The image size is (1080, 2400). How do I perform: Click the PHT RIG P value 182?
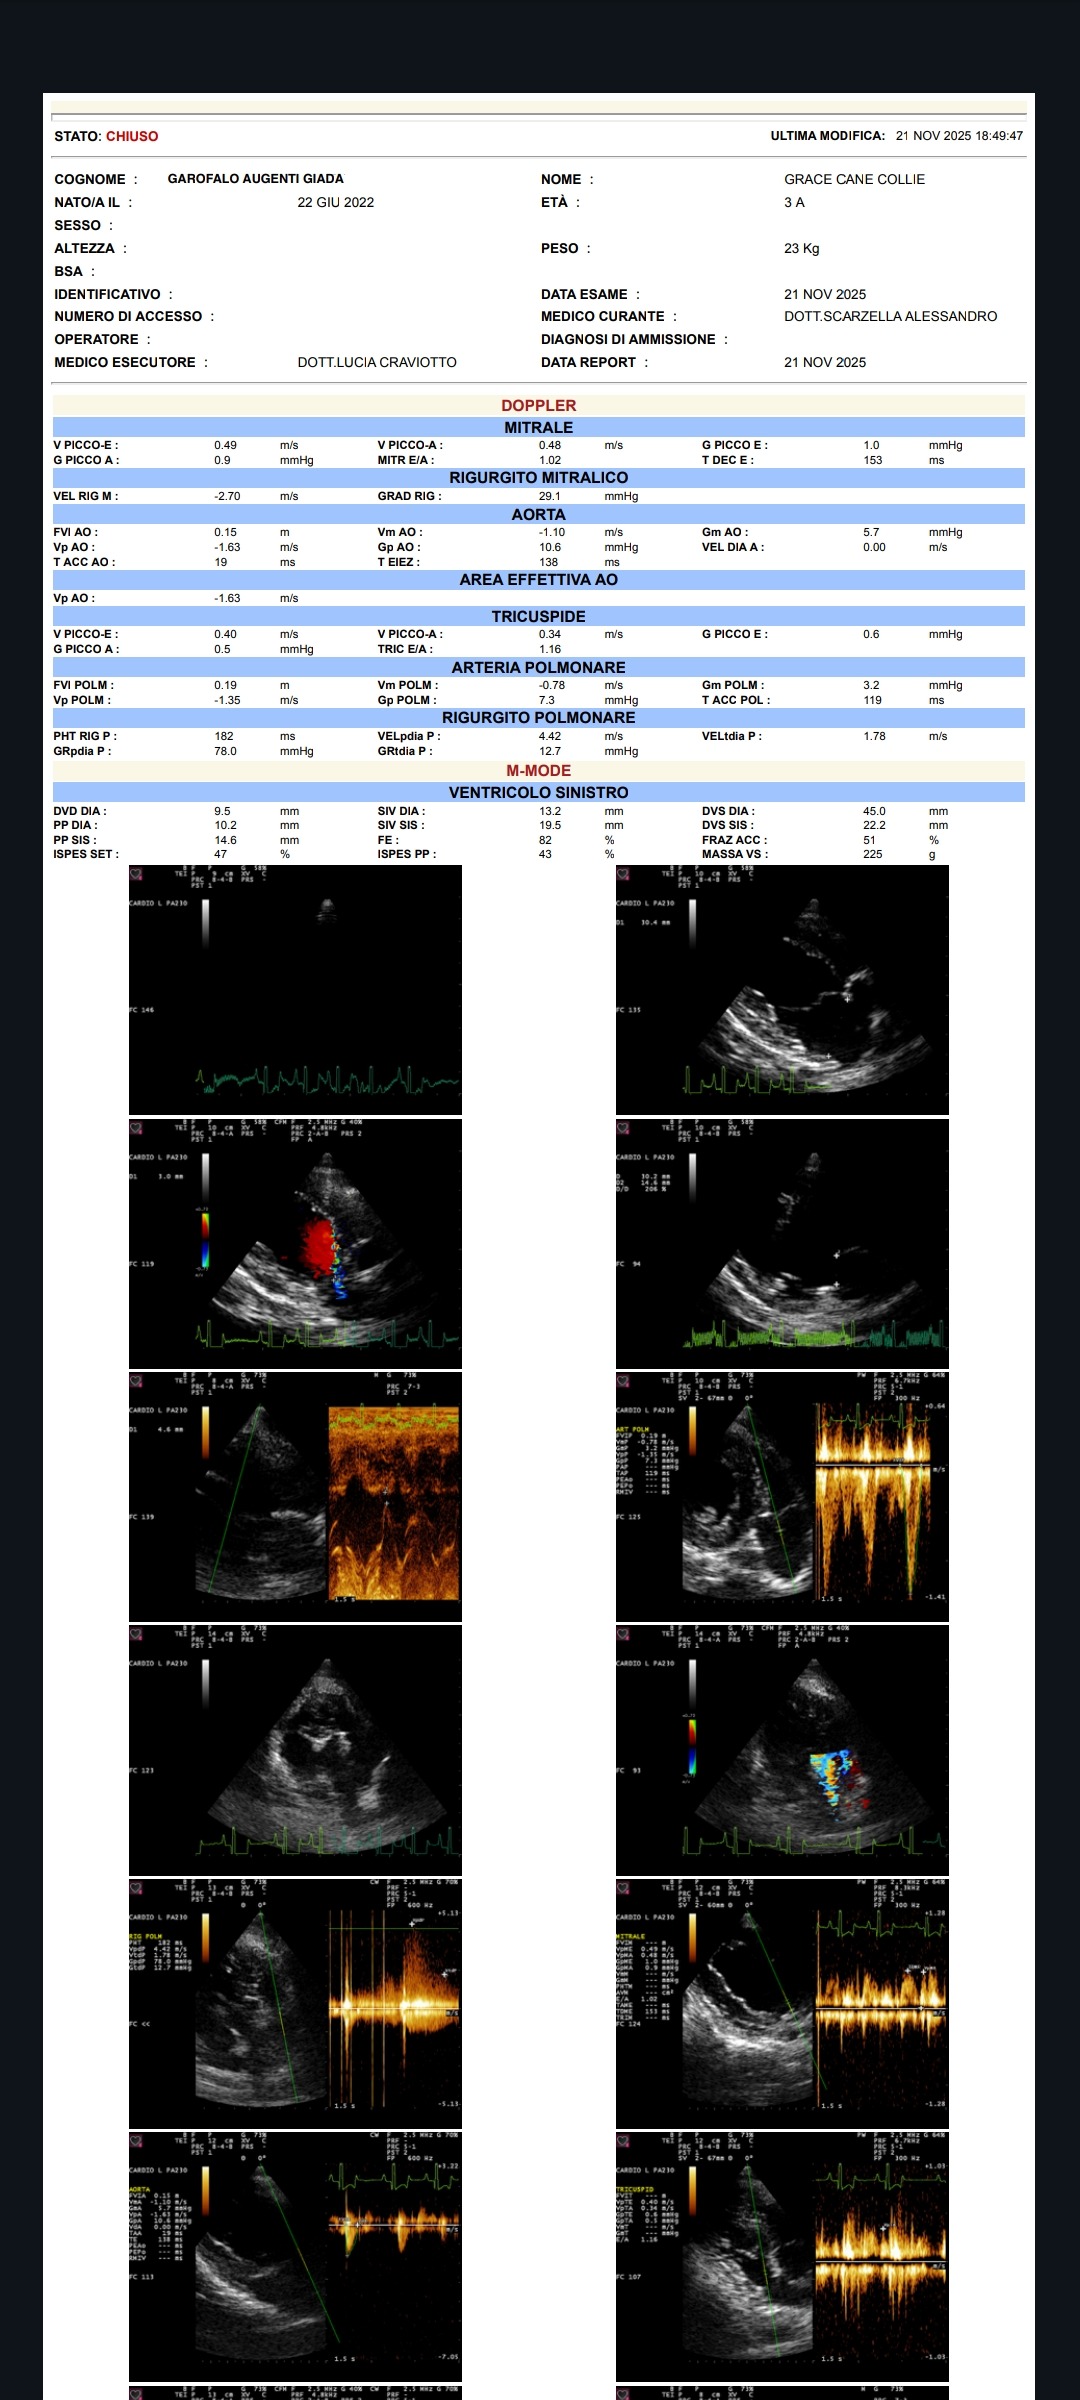tap(224, 736)
